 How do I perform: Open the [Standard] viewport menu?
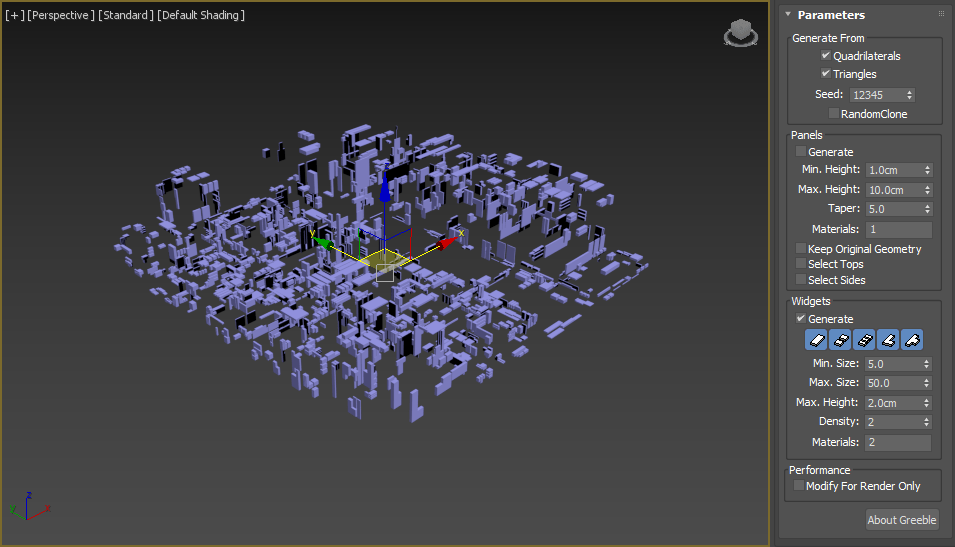(126, 15)
